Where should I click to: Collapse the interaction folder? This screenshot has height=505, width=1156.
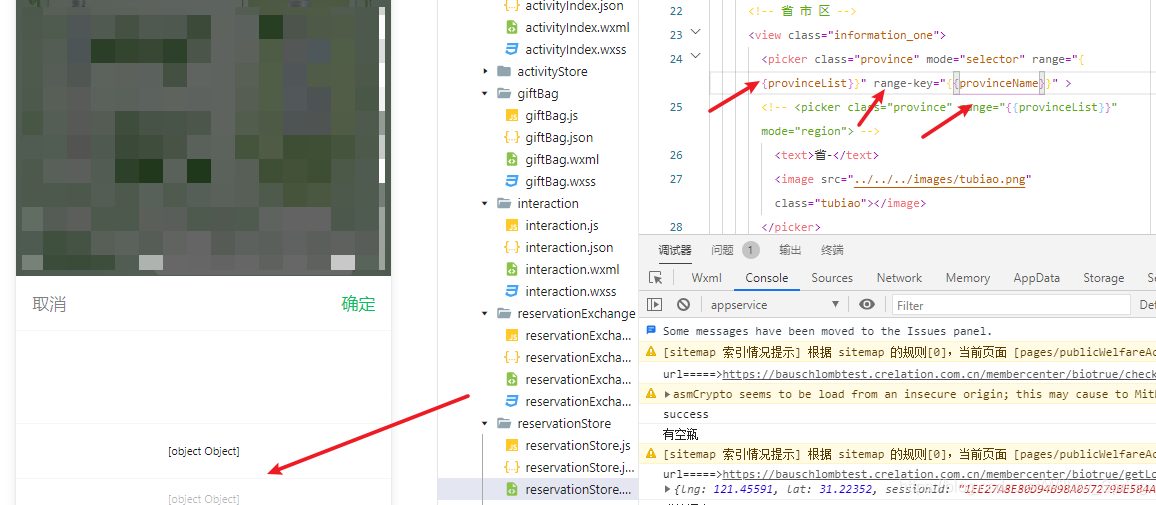pos(485,203)
